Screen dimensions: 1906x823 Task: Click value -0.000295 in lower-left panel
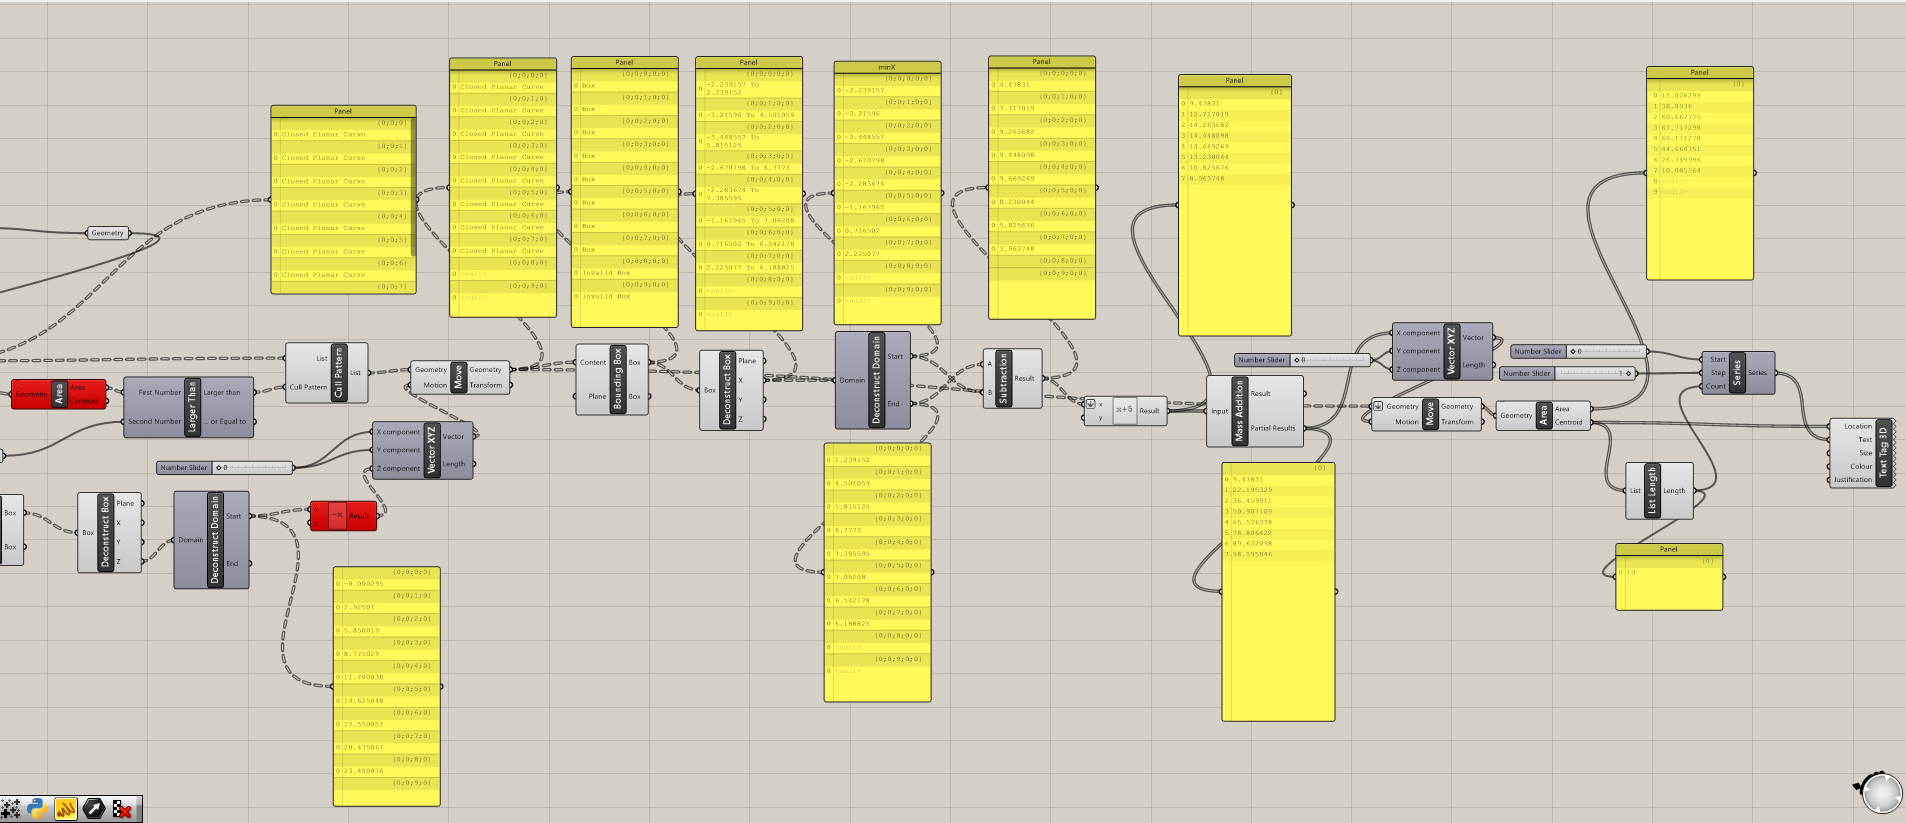point(364,583)
